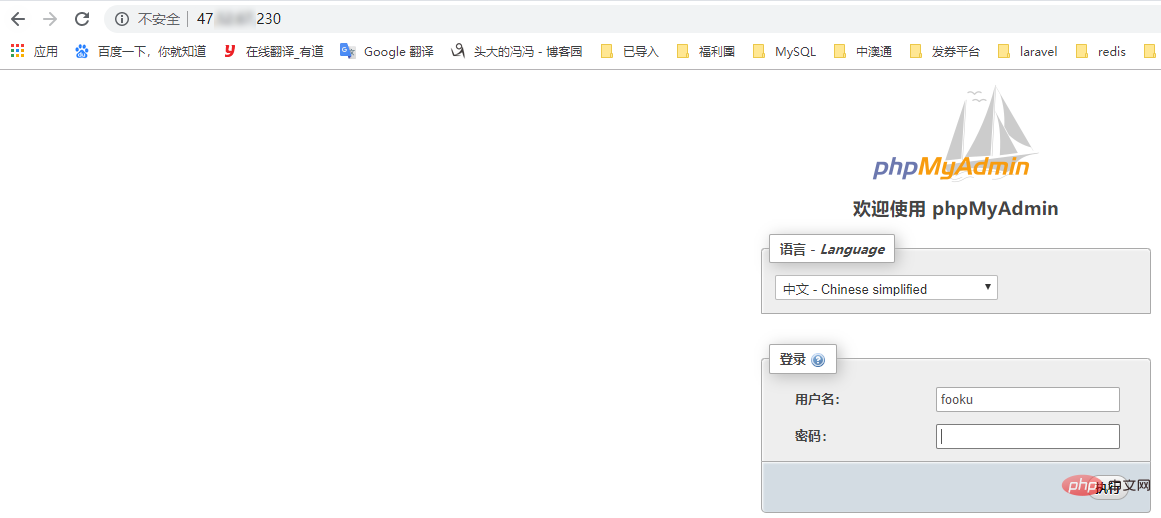This screenshot has height=518, width=1161.
Task: Focus the 用户名 field containing fooku
Action: pyautogui.click(x=1028, y=400)
